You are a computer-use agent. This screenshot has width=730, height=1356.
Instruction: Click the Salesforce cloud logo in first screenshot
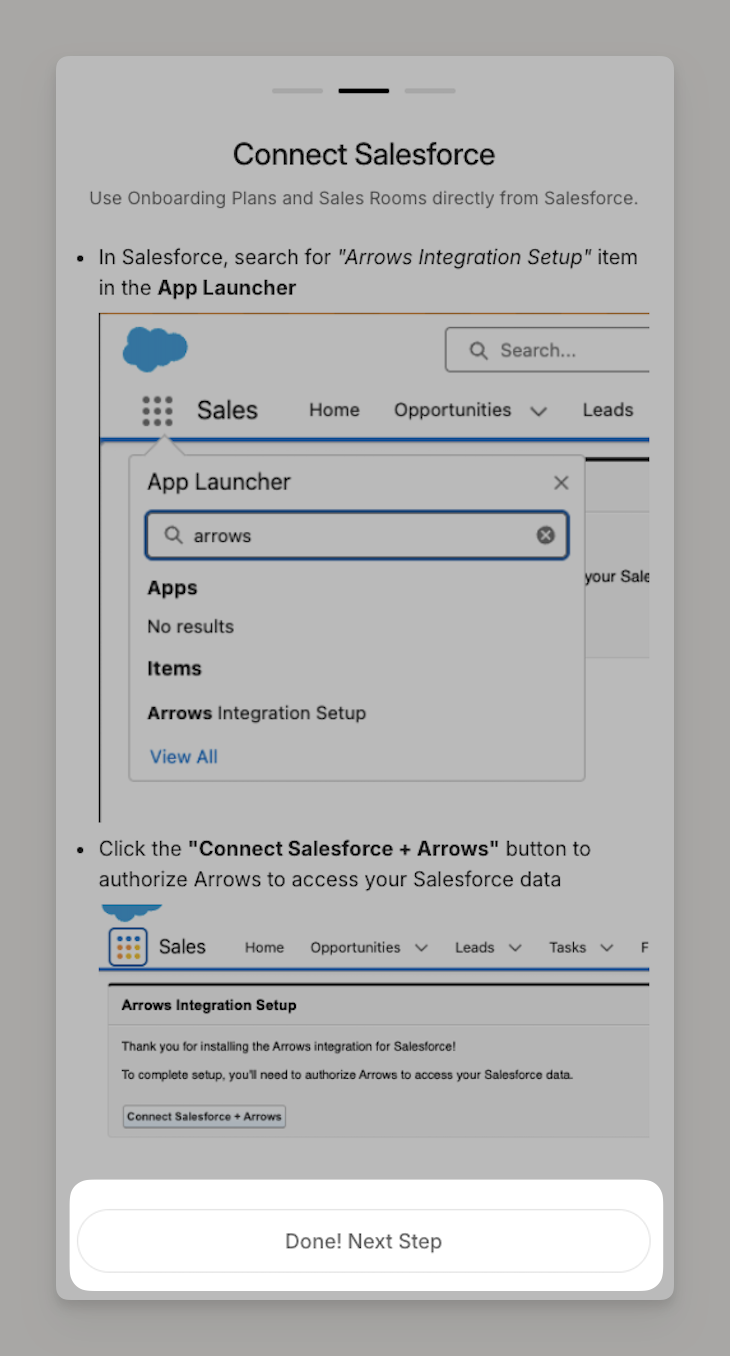pos(155,349)
